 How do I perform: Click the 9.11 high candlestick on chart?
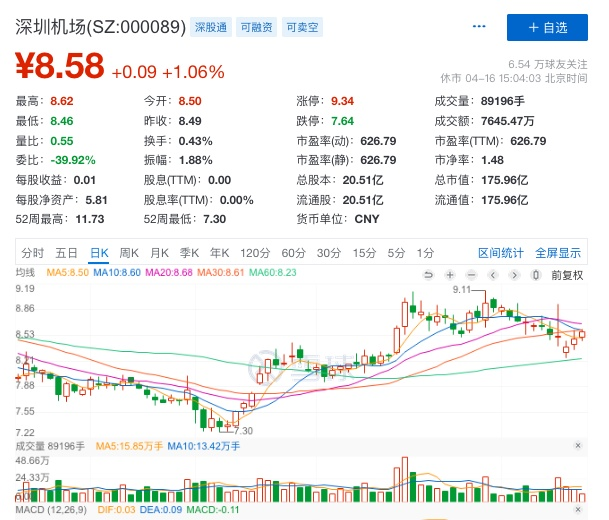[490, 302]
